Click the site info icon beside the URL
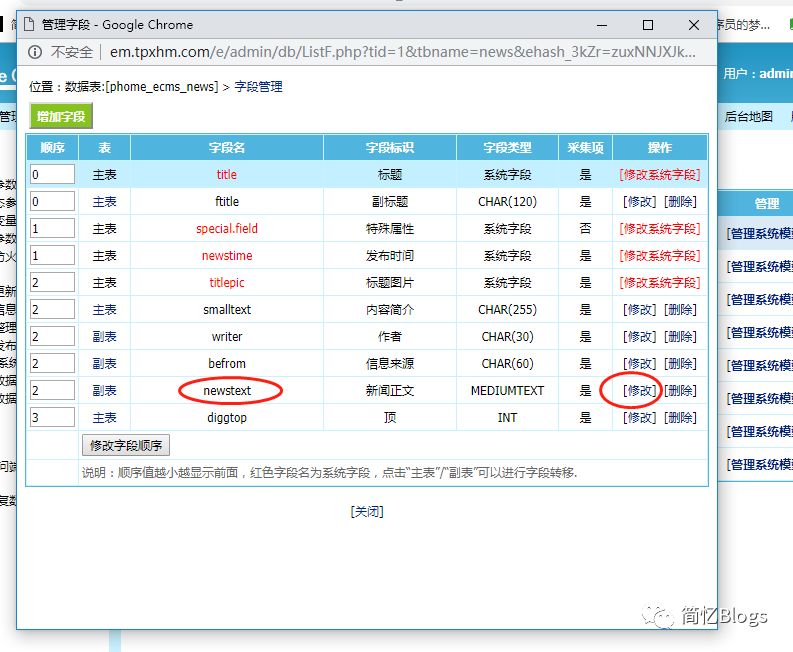Viewport: 793px width, 652px height. click(x=35, y=52)
